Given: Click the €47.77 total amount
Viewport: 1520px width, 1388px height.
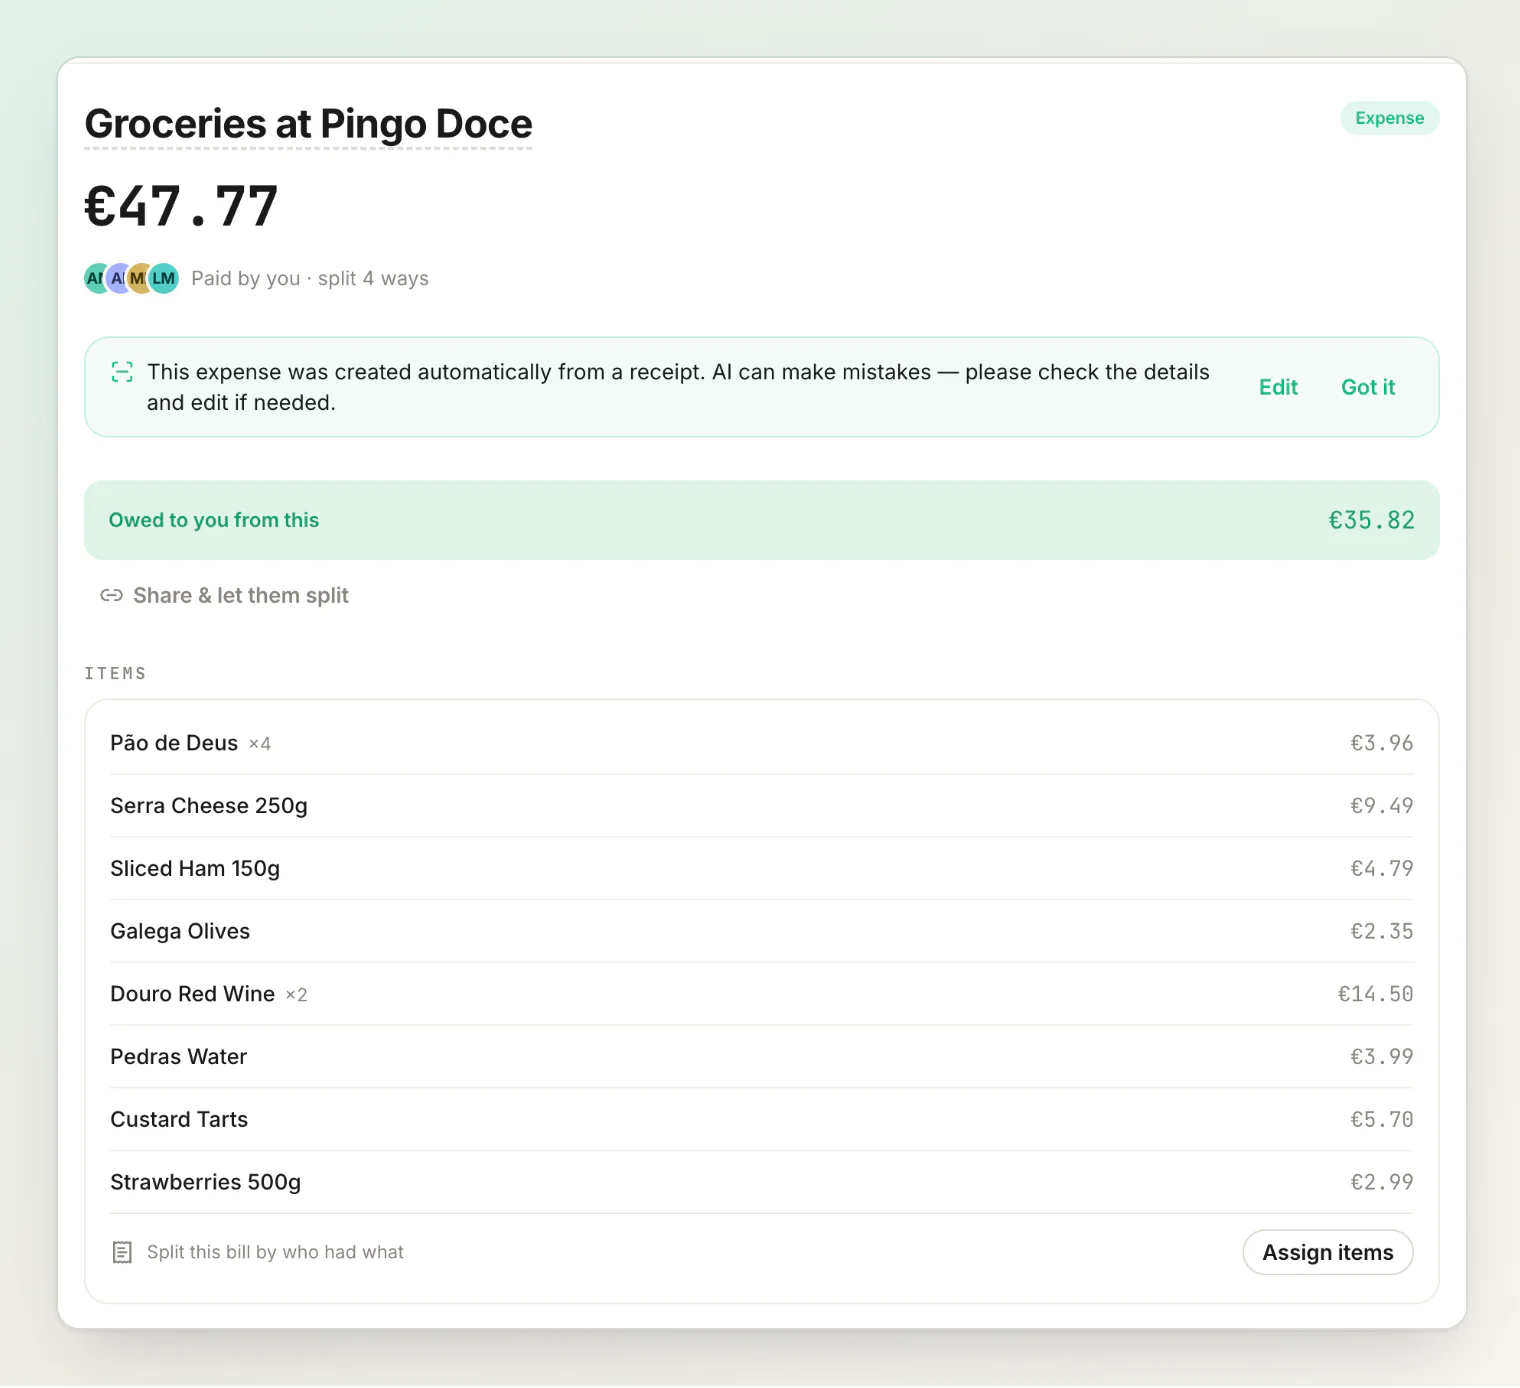Looking at the screenshot, I should click(x=181, y=206).
